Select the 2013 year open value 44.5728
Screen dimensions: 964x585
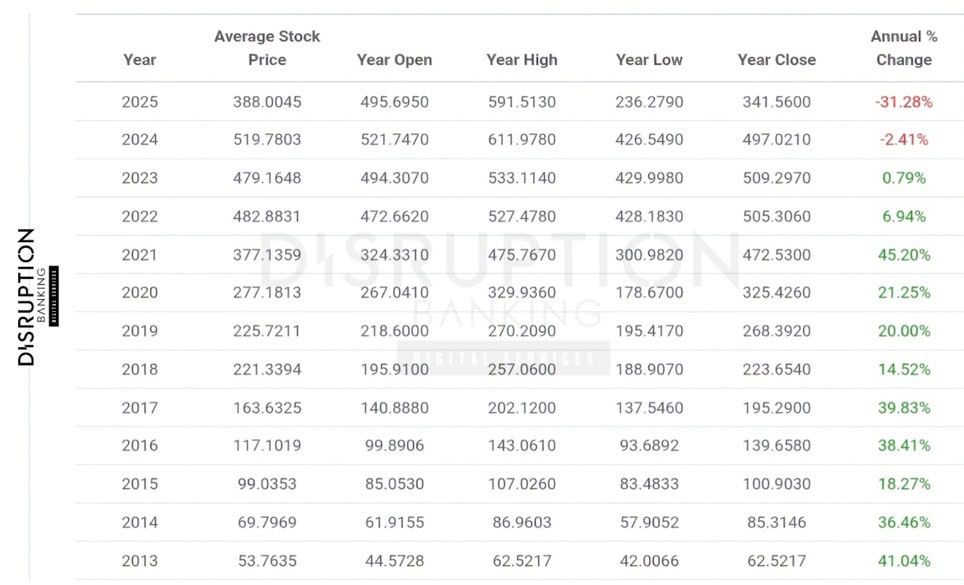click(394, 561)
